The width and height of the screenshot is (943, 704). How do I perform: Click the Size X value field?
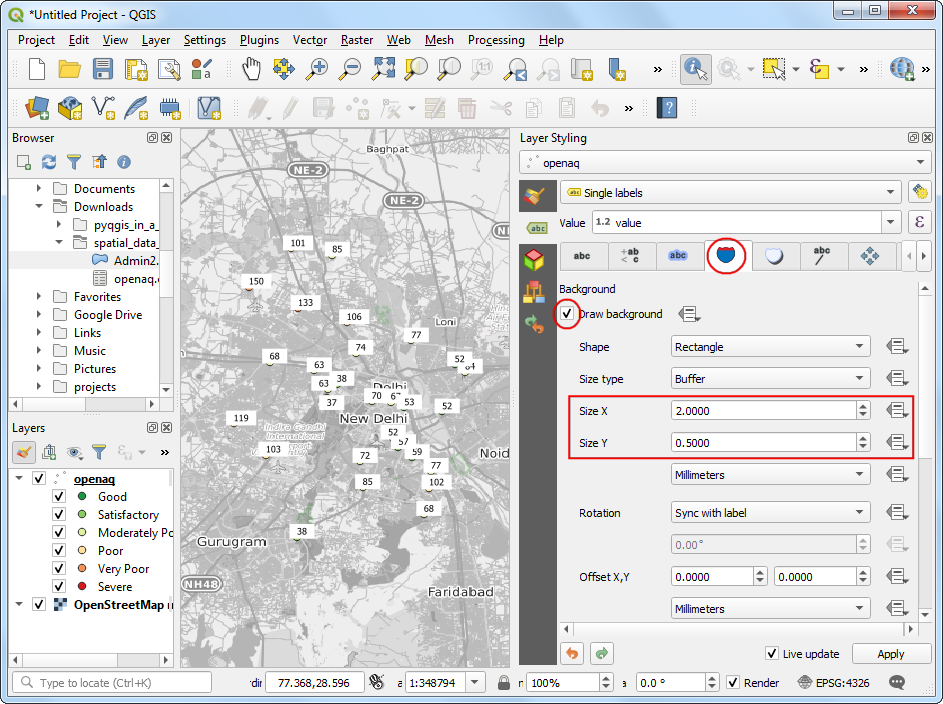tap(762, 411)
